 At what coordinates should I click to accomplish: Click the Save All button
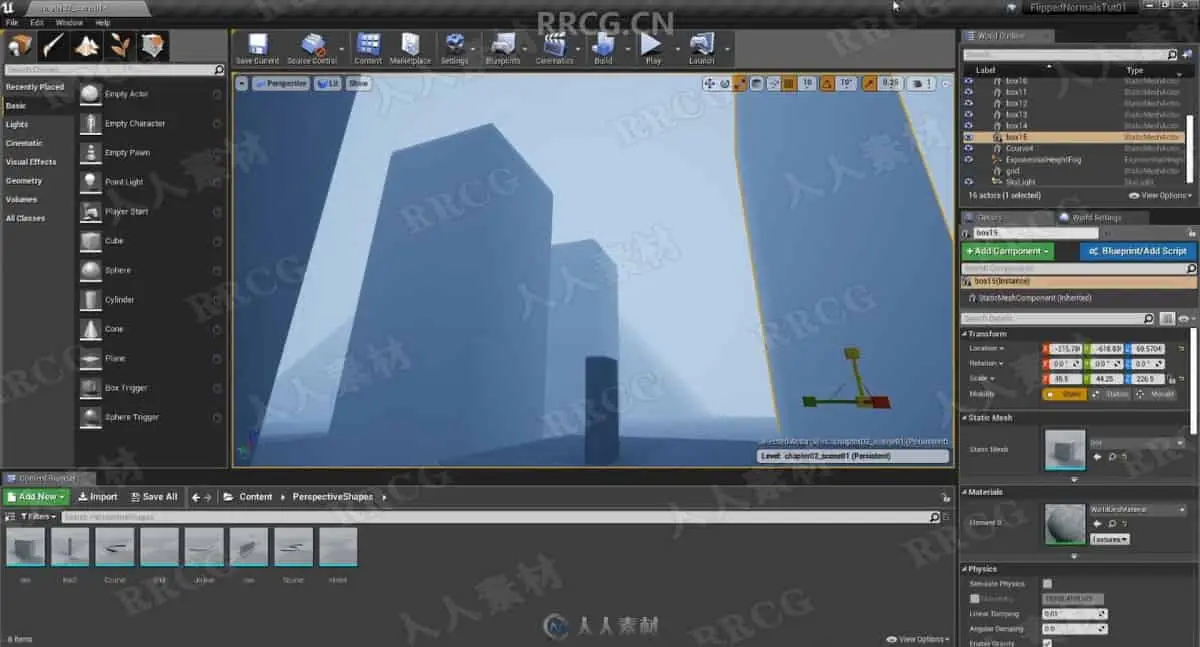tap(153, 497)
